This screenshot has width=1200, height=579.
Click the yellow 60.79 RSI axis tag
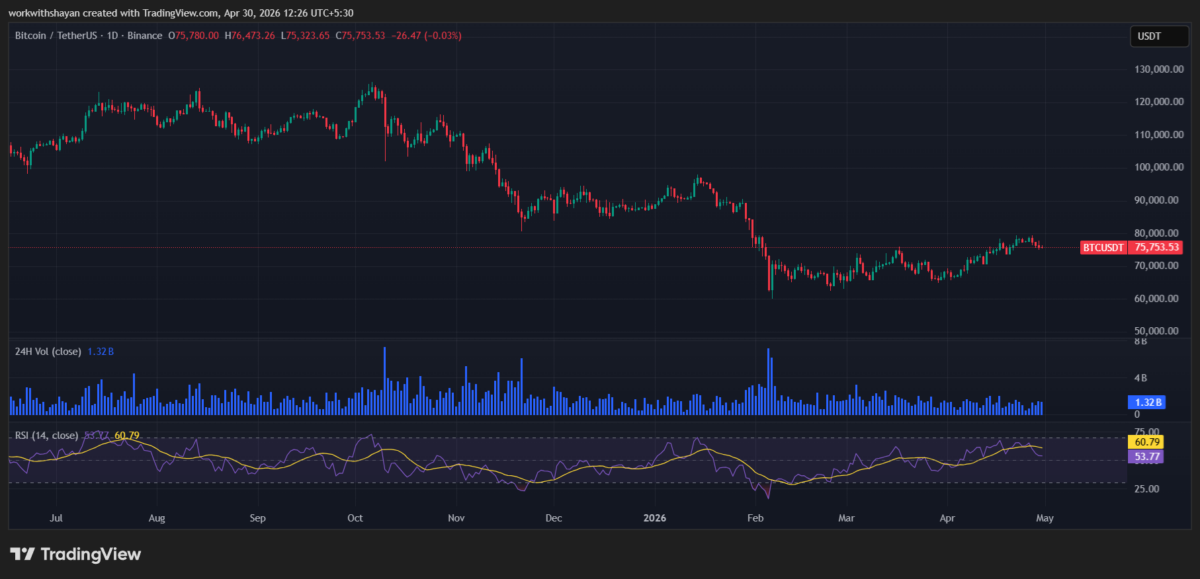(x=1144, y=441)
